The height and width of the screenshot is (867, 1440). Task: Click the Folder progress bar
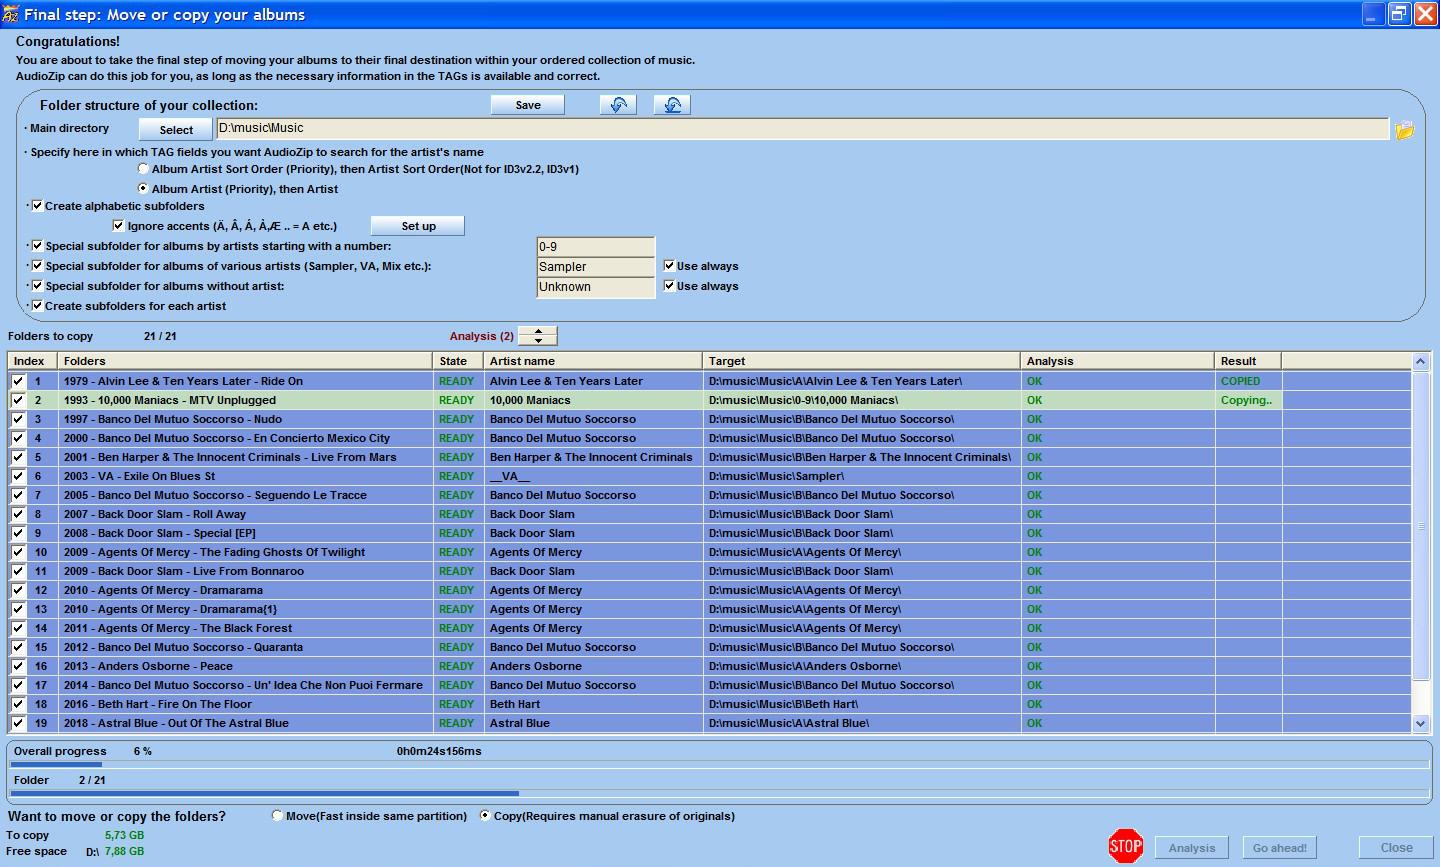tap(720, 794)
